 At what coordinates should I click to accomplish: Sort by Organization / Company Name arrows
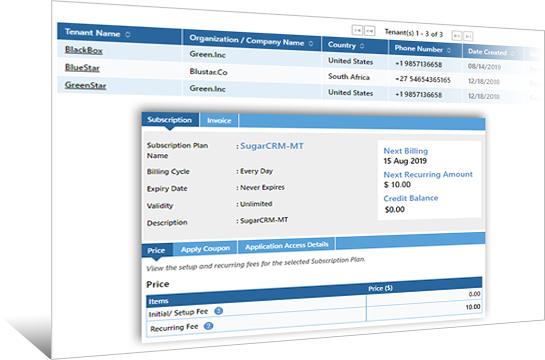tap(311, 43)
